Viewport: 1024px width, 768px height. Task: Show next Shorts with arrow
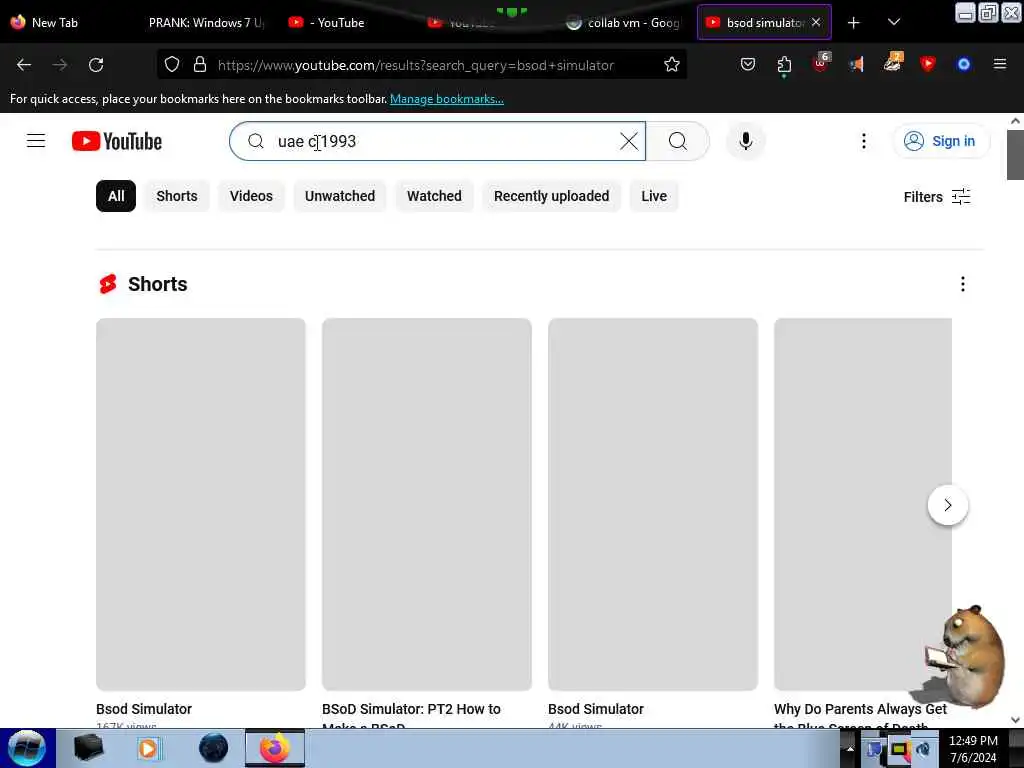(948, 505)
